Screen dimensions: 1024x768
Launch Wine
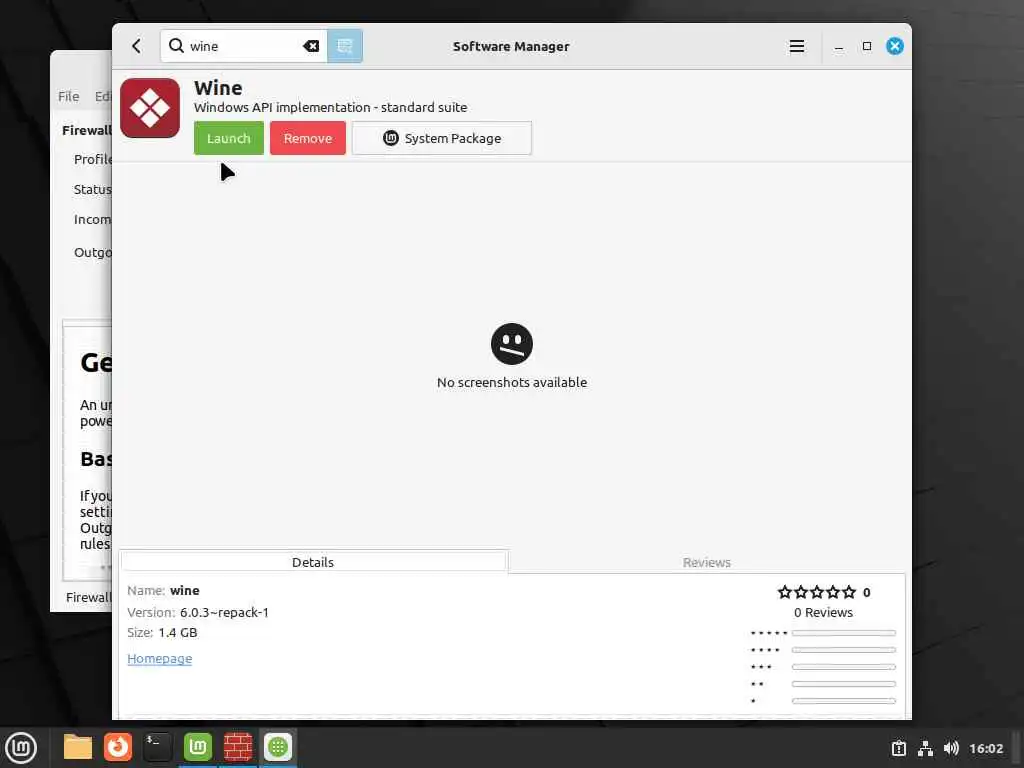[229, 138]
